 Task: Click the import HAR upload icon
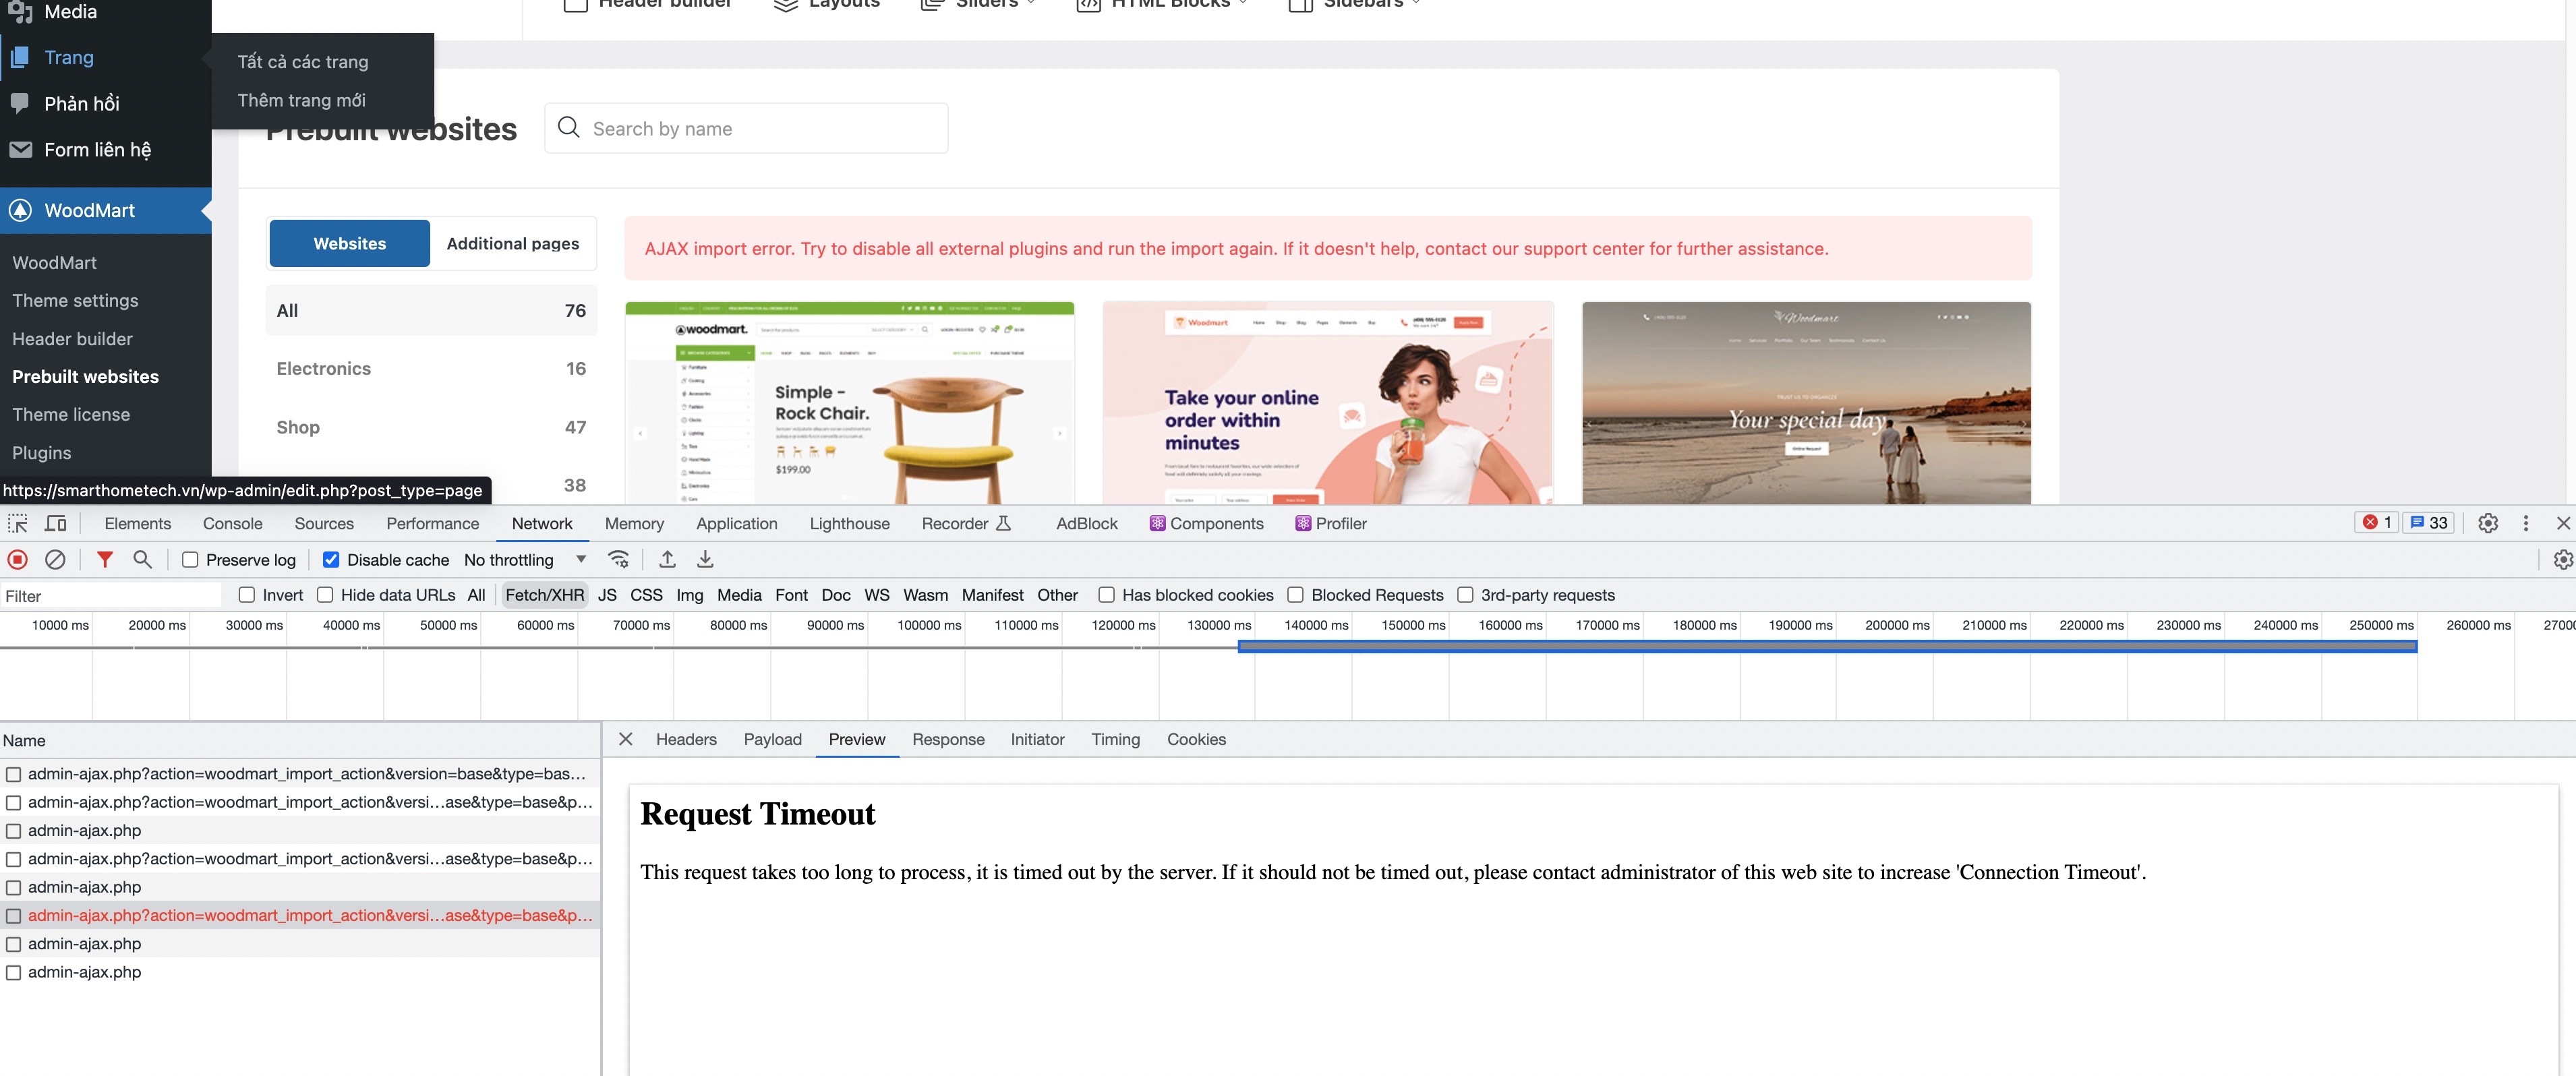tap(667, 560)
